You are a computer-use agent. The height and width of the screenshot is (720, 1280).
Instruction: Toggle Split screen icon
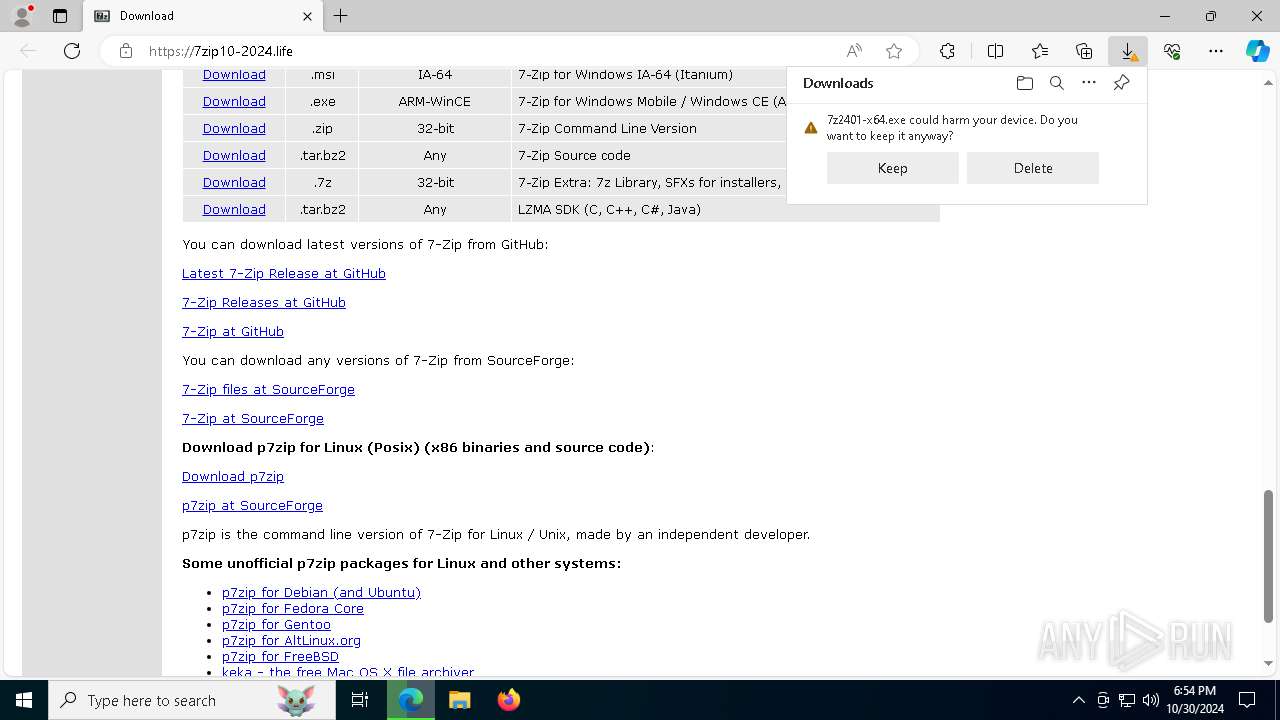995,51
